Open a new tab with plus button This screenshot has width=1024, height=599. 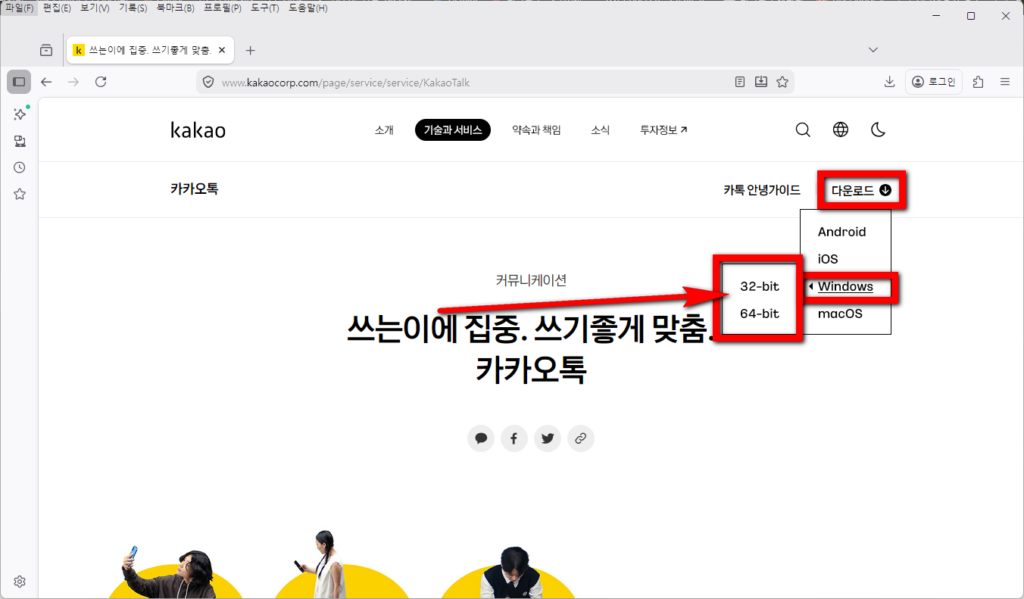coord(250,50)
